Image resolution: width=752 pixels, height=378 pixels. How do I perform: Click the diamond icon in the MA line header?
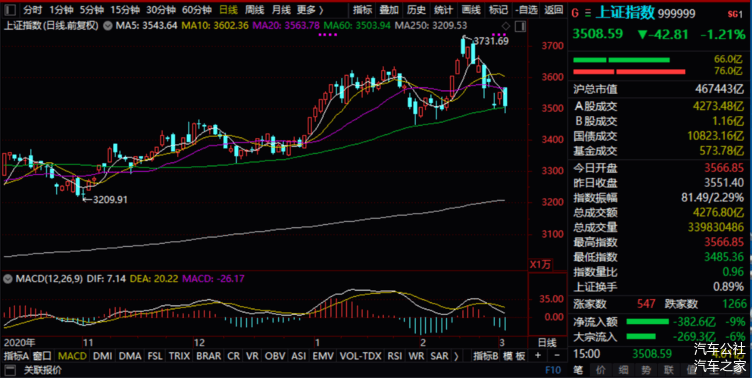(x=506, y=26)
